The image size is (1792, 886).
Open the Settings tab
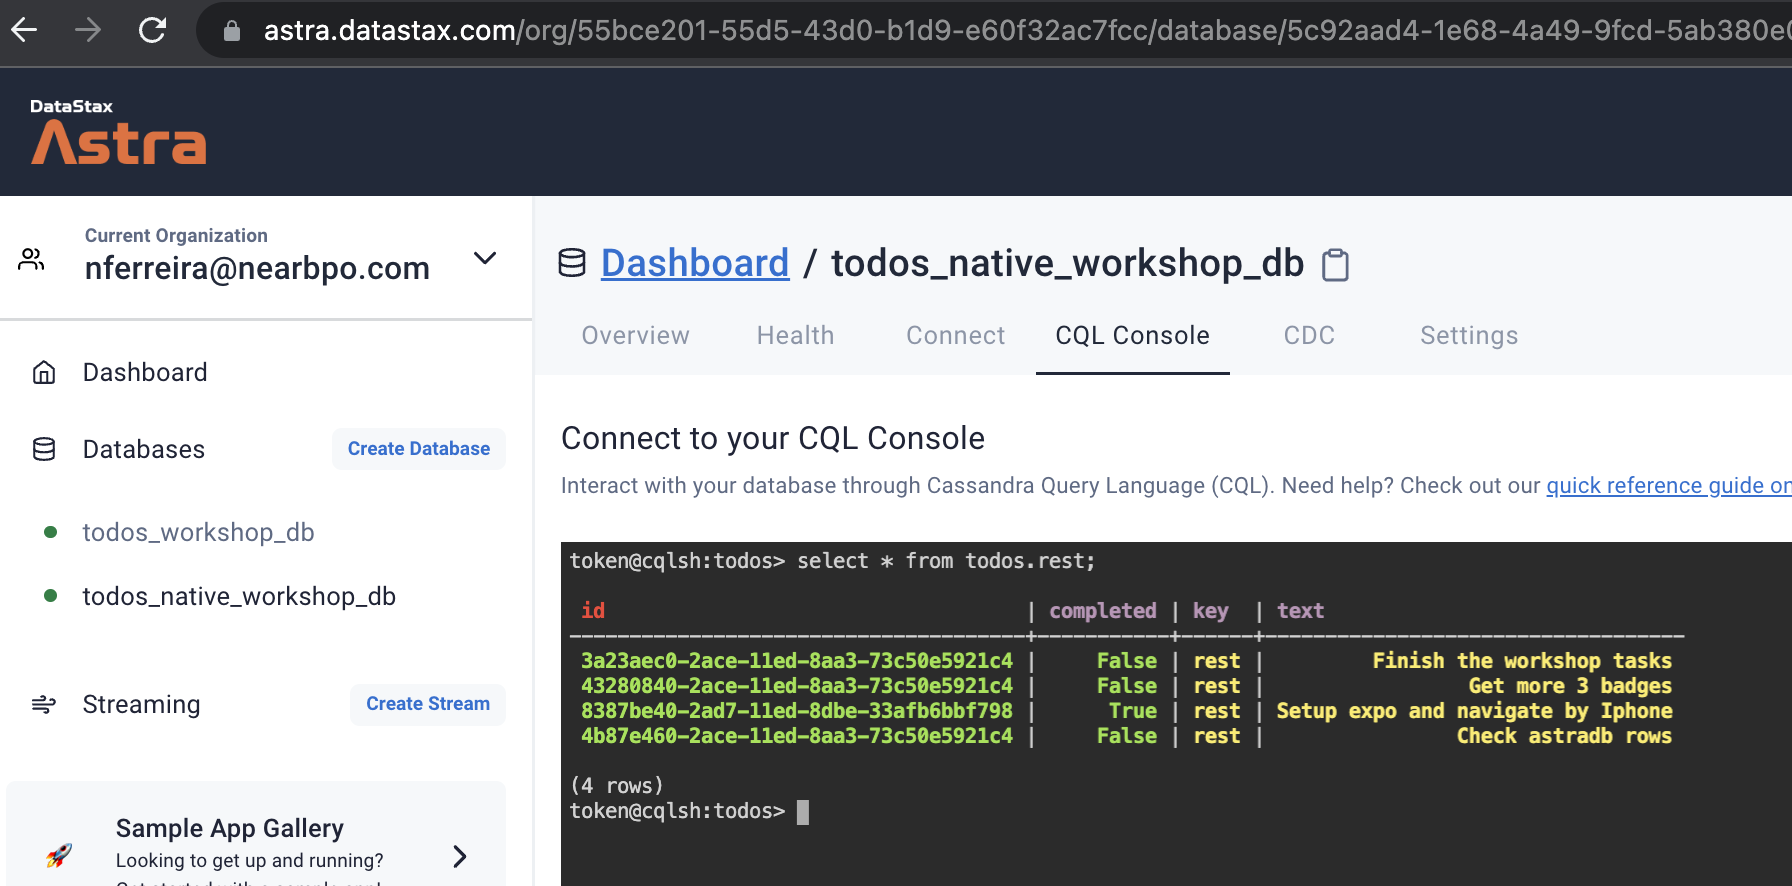tap(1469, 335)
